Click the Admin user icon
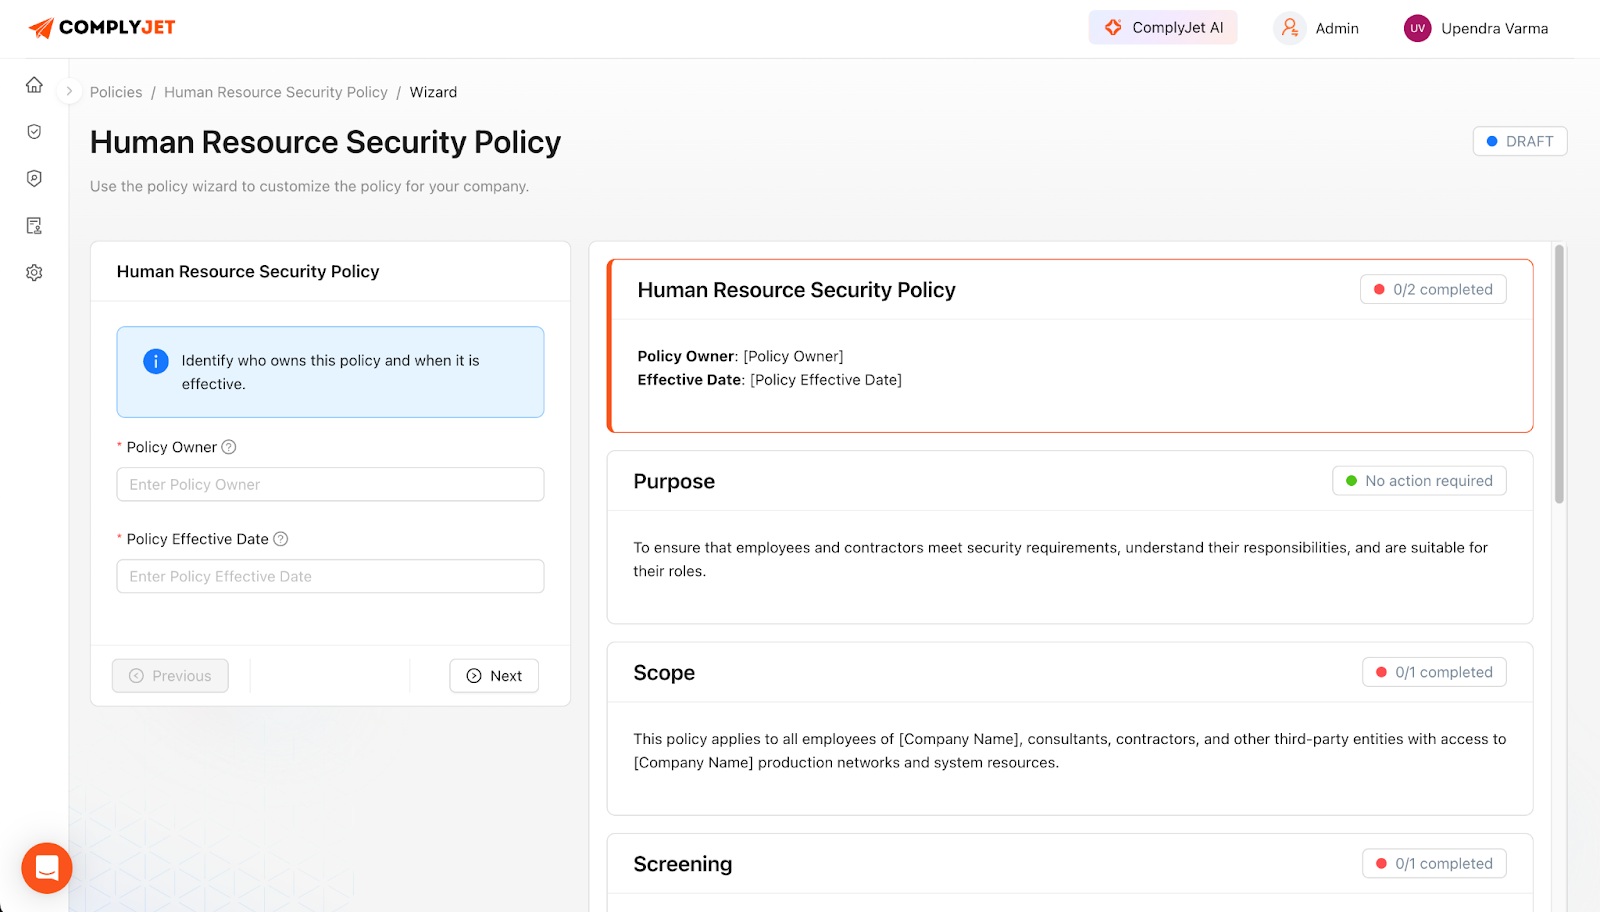 click(1290, 28)
